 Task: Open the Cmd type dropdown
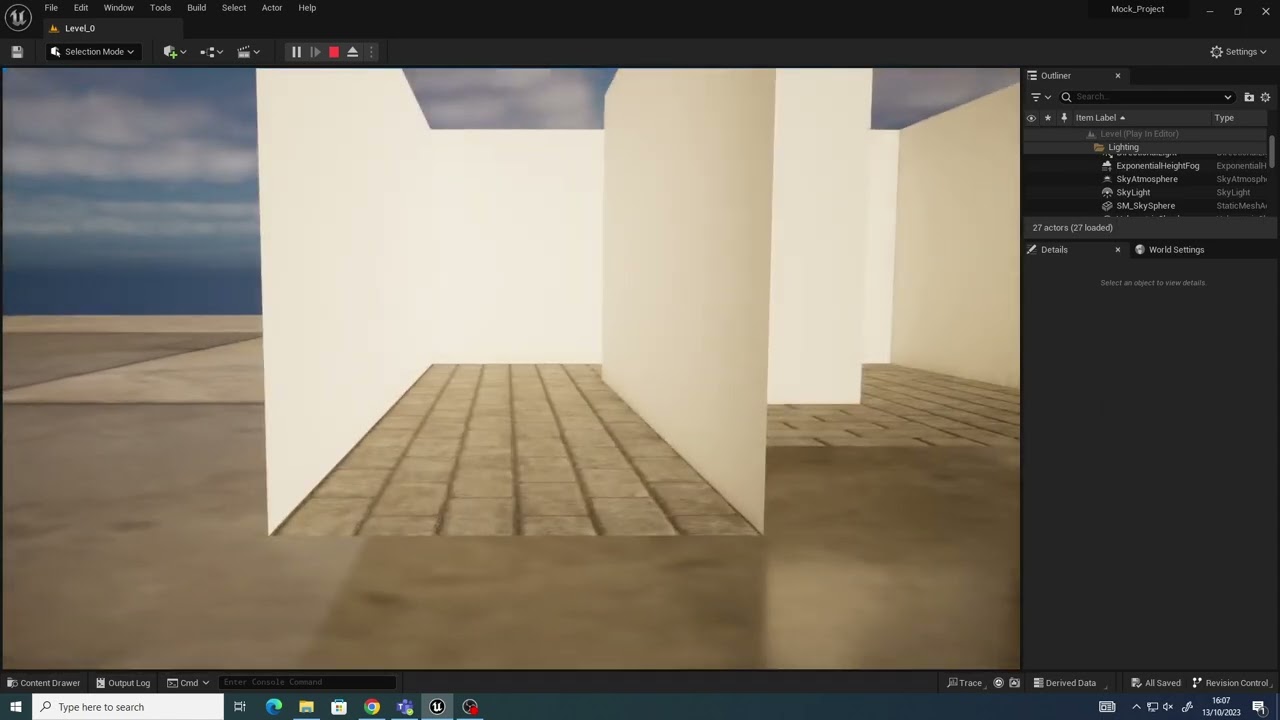coord(188,683)
